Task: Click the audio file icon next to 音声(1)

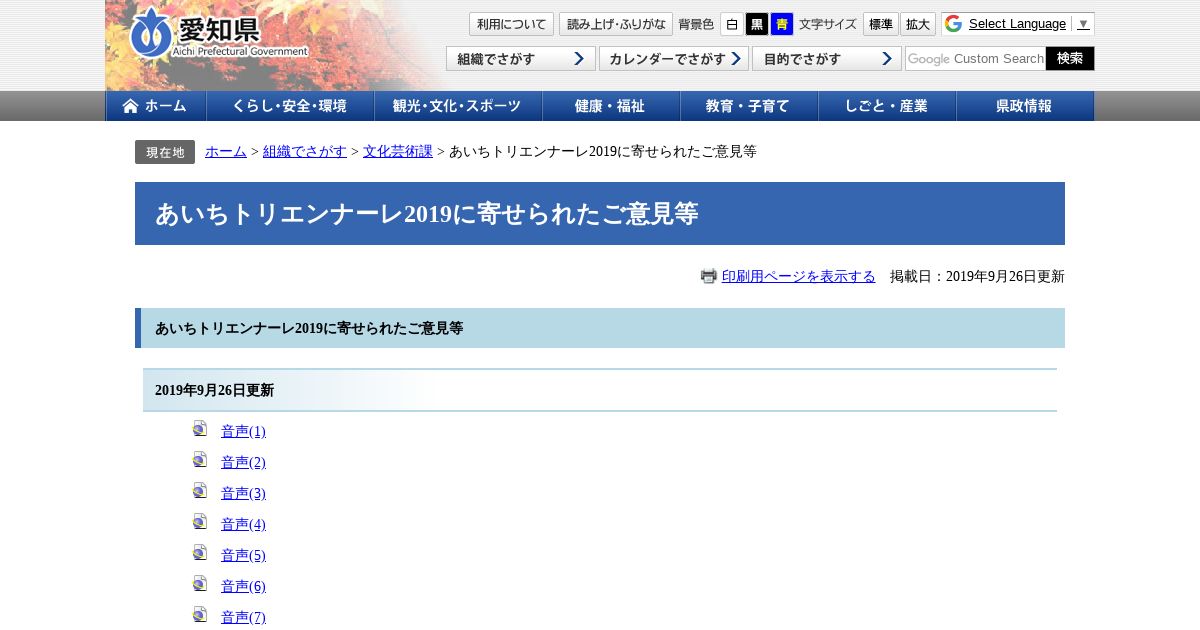Action: pyautogui.click(x=200, y=429)
